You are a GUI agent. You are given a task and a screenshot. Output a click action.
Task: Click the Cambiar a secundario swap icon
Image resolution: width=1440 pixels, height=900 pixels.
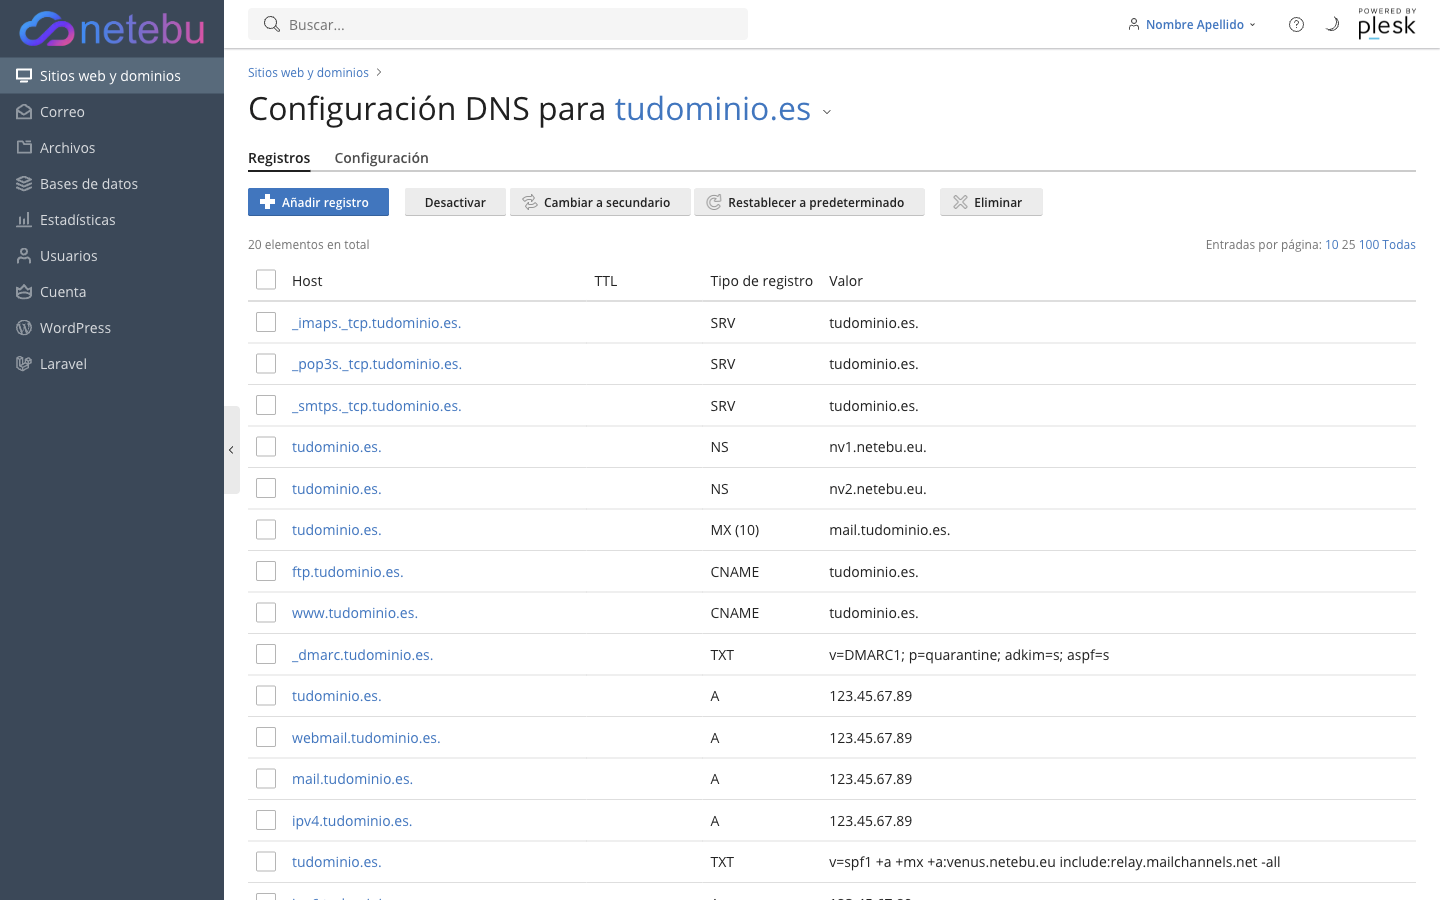[x=530, y=202]
